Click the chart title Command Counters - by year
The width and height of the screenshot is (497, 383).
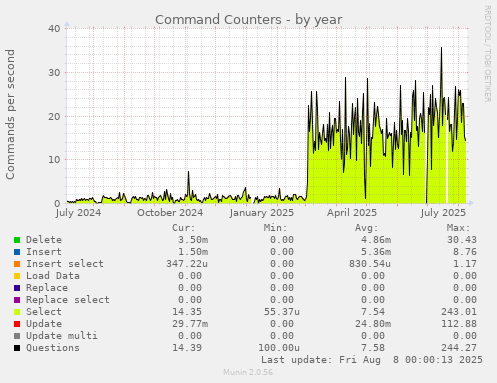[249, 20]
